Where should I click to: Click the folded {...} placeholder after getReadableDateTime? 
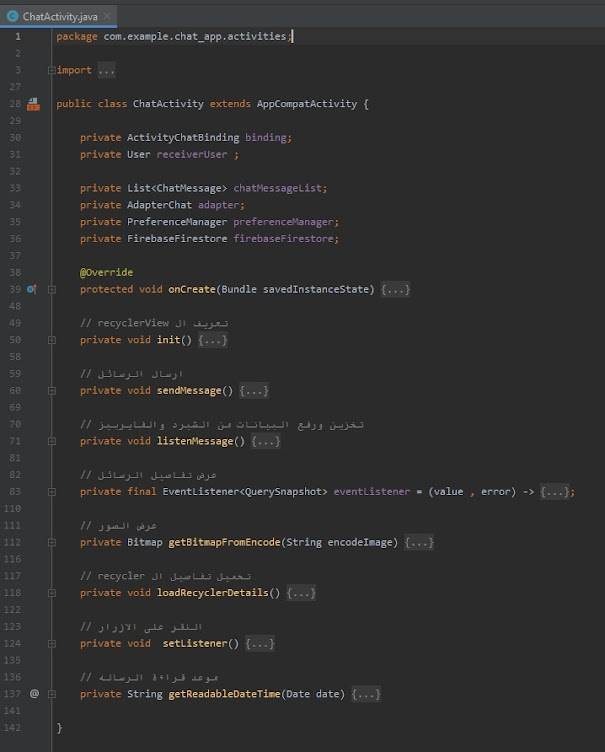[x=366, y=694]
